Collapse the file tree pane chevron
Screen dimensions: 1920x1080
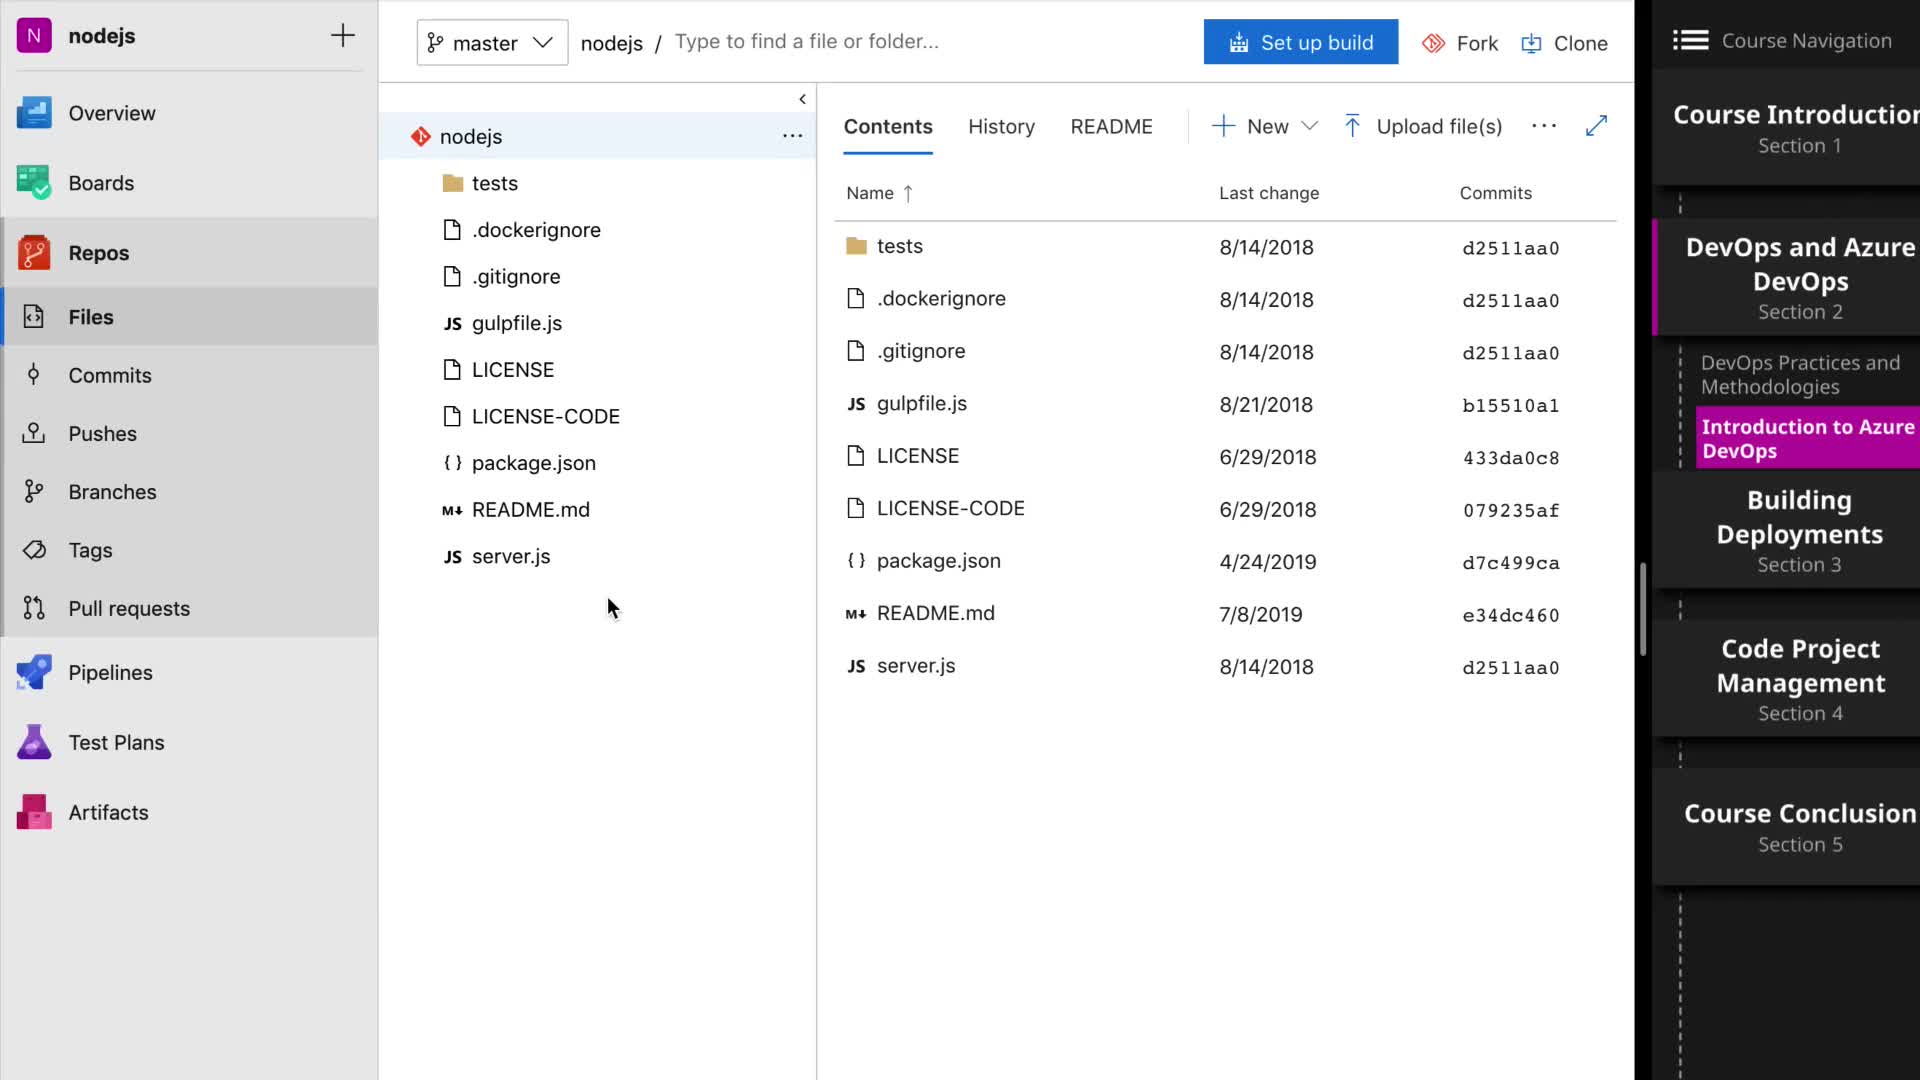[x=802, y=99]
